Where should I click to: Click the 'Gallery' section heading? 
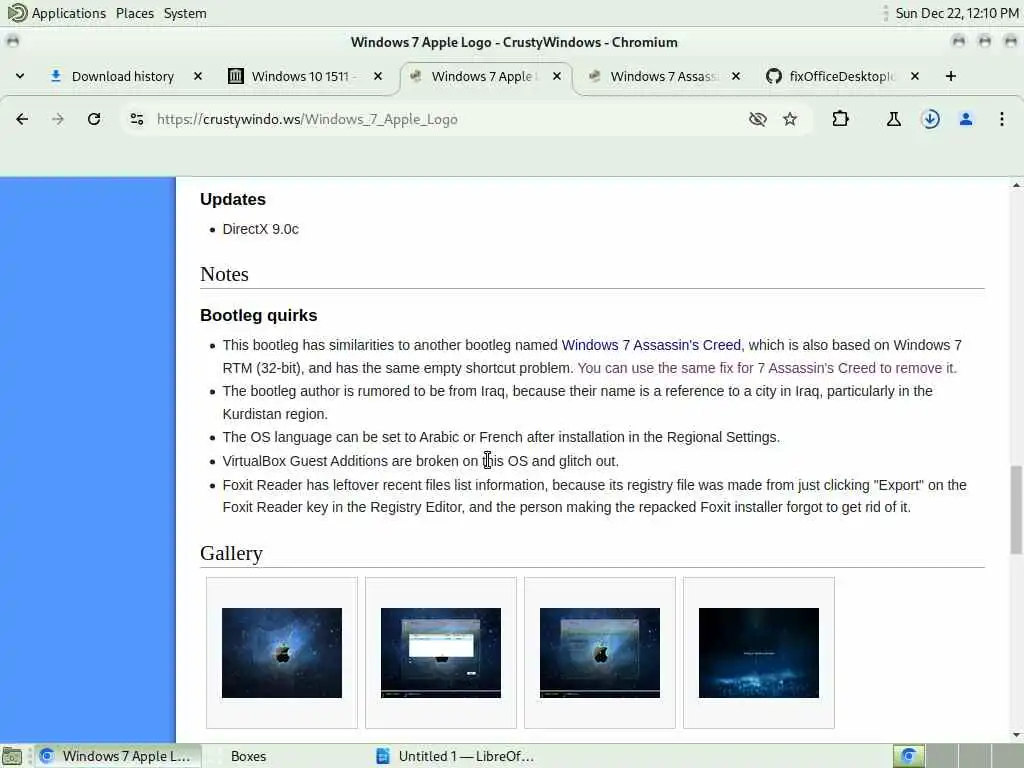point(231,553)
